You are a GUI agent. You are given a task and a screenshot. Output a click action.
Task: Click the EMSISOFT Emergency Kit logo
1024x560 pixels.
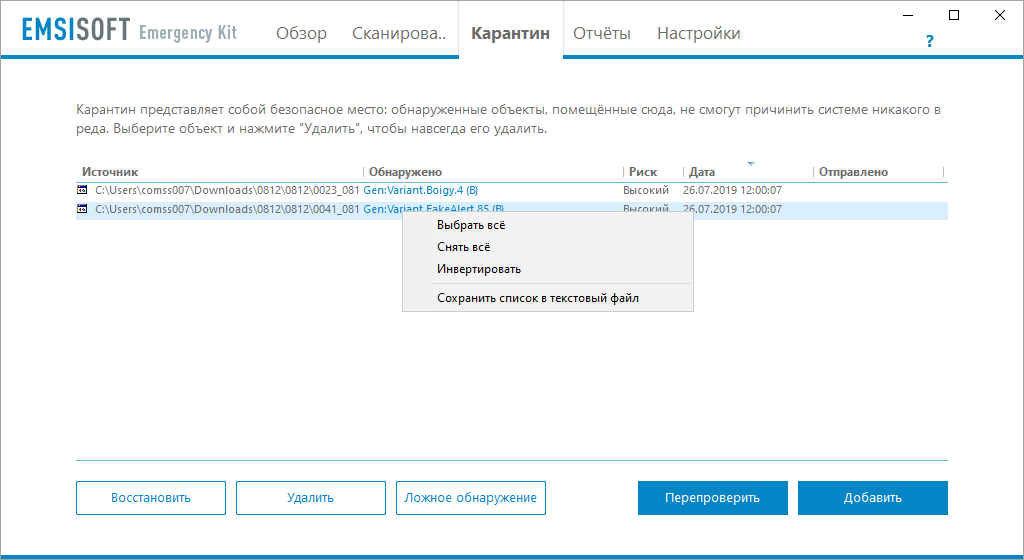coord(129,31)
